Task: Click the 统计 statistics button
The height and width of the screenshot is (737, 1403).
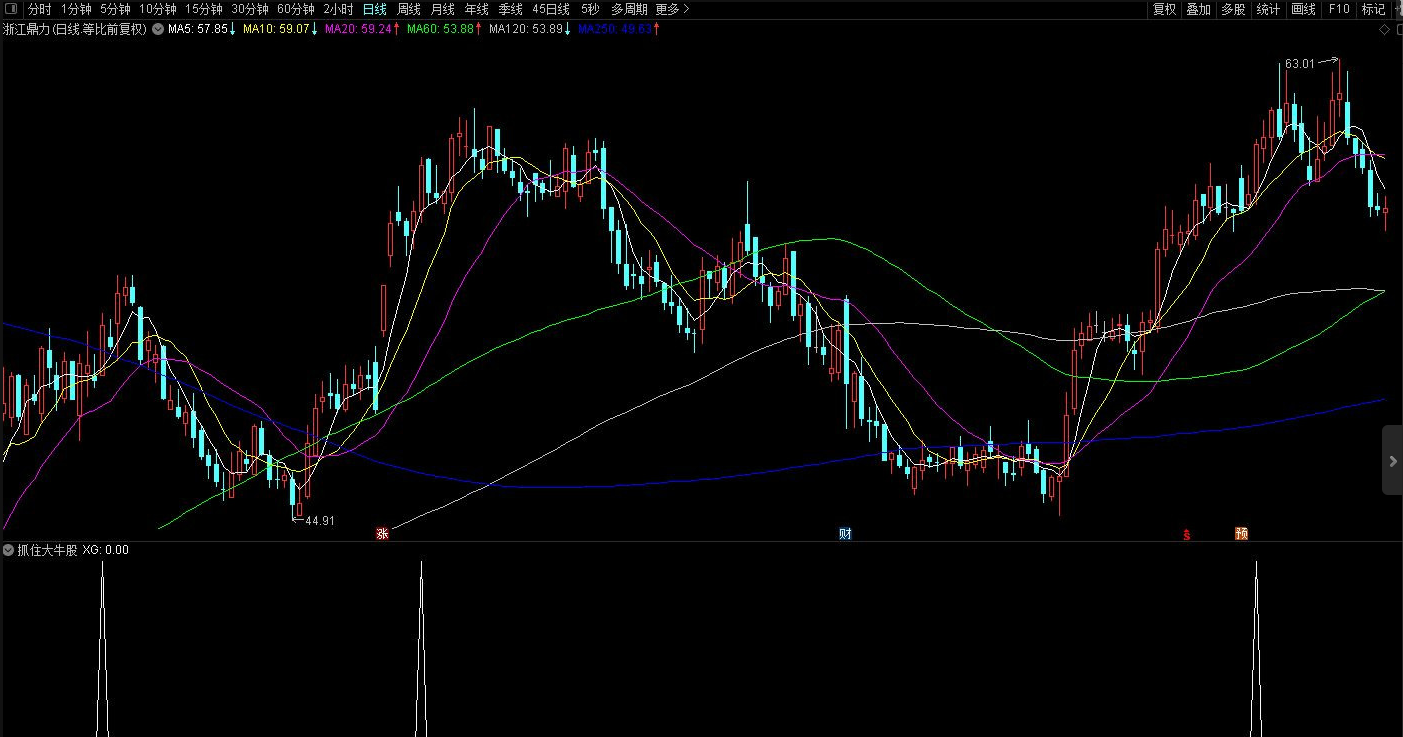Action: pos(1268,9)
